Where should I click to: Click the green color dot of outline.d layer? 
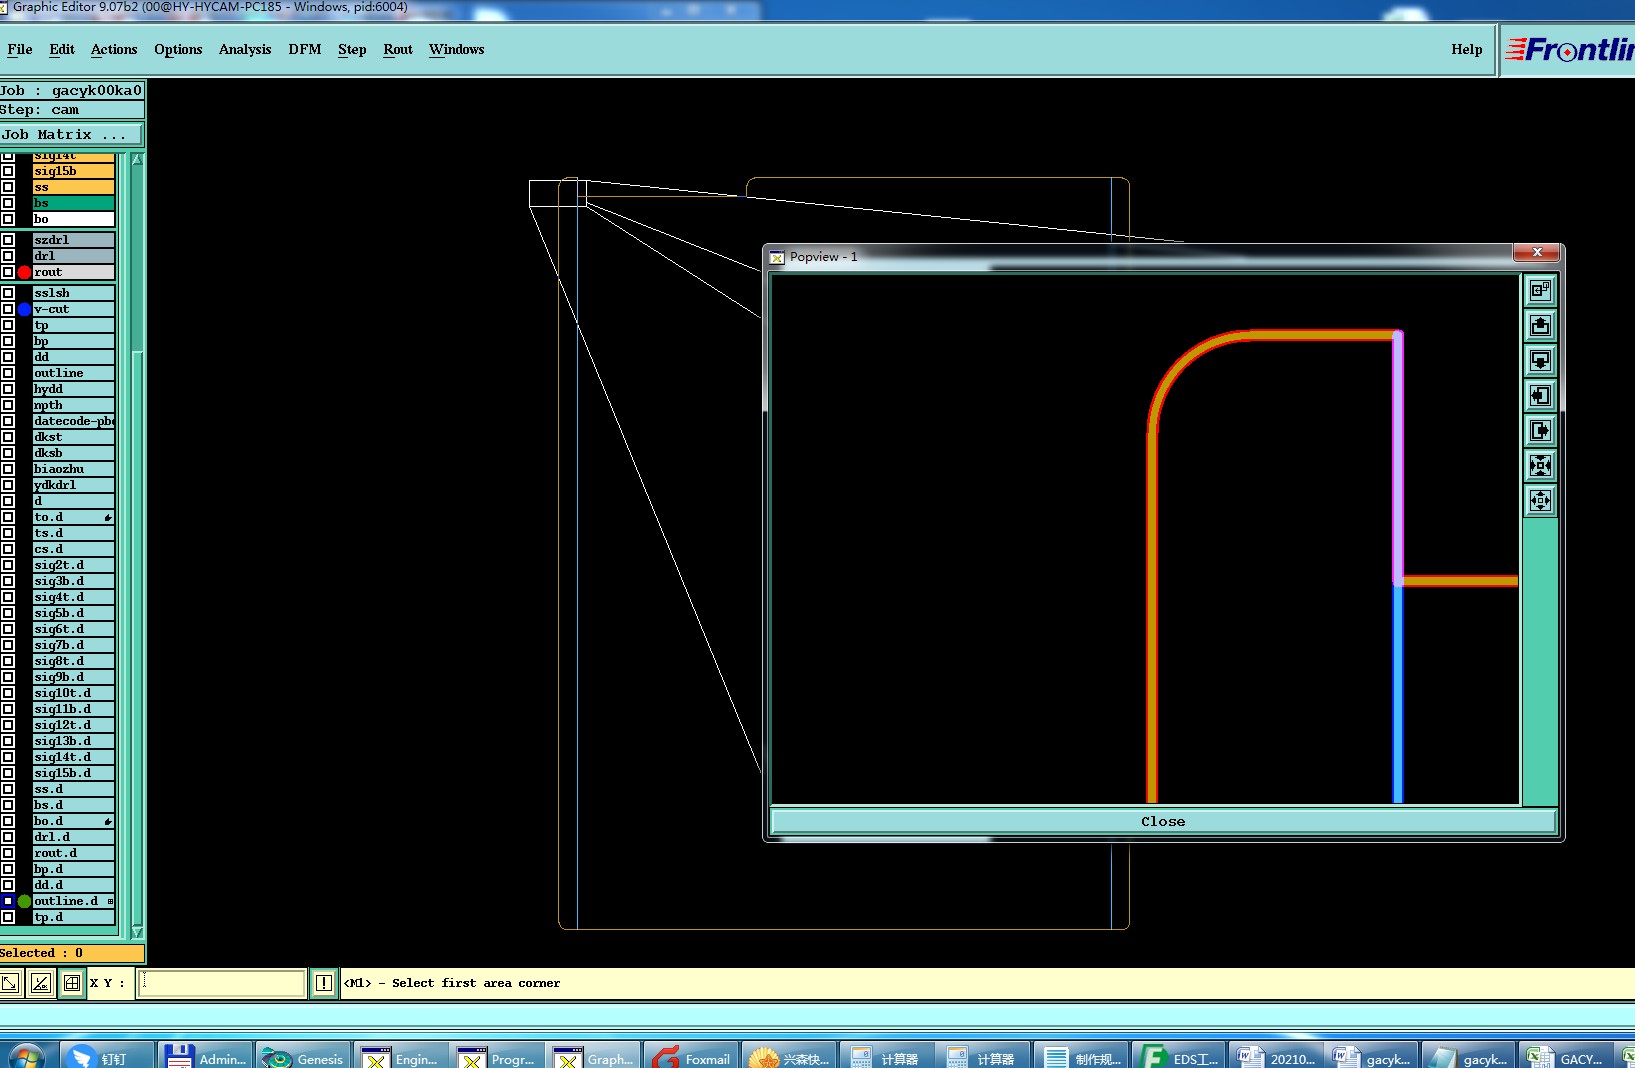coord(24,901)
